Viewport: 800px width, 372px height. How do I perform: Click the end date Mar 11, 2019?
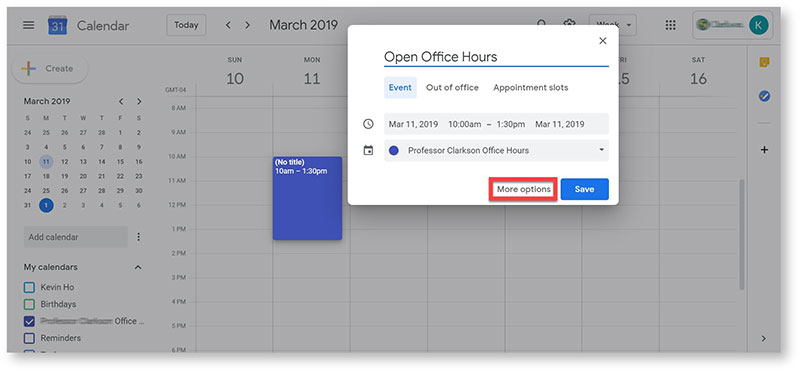pos(560,124)
